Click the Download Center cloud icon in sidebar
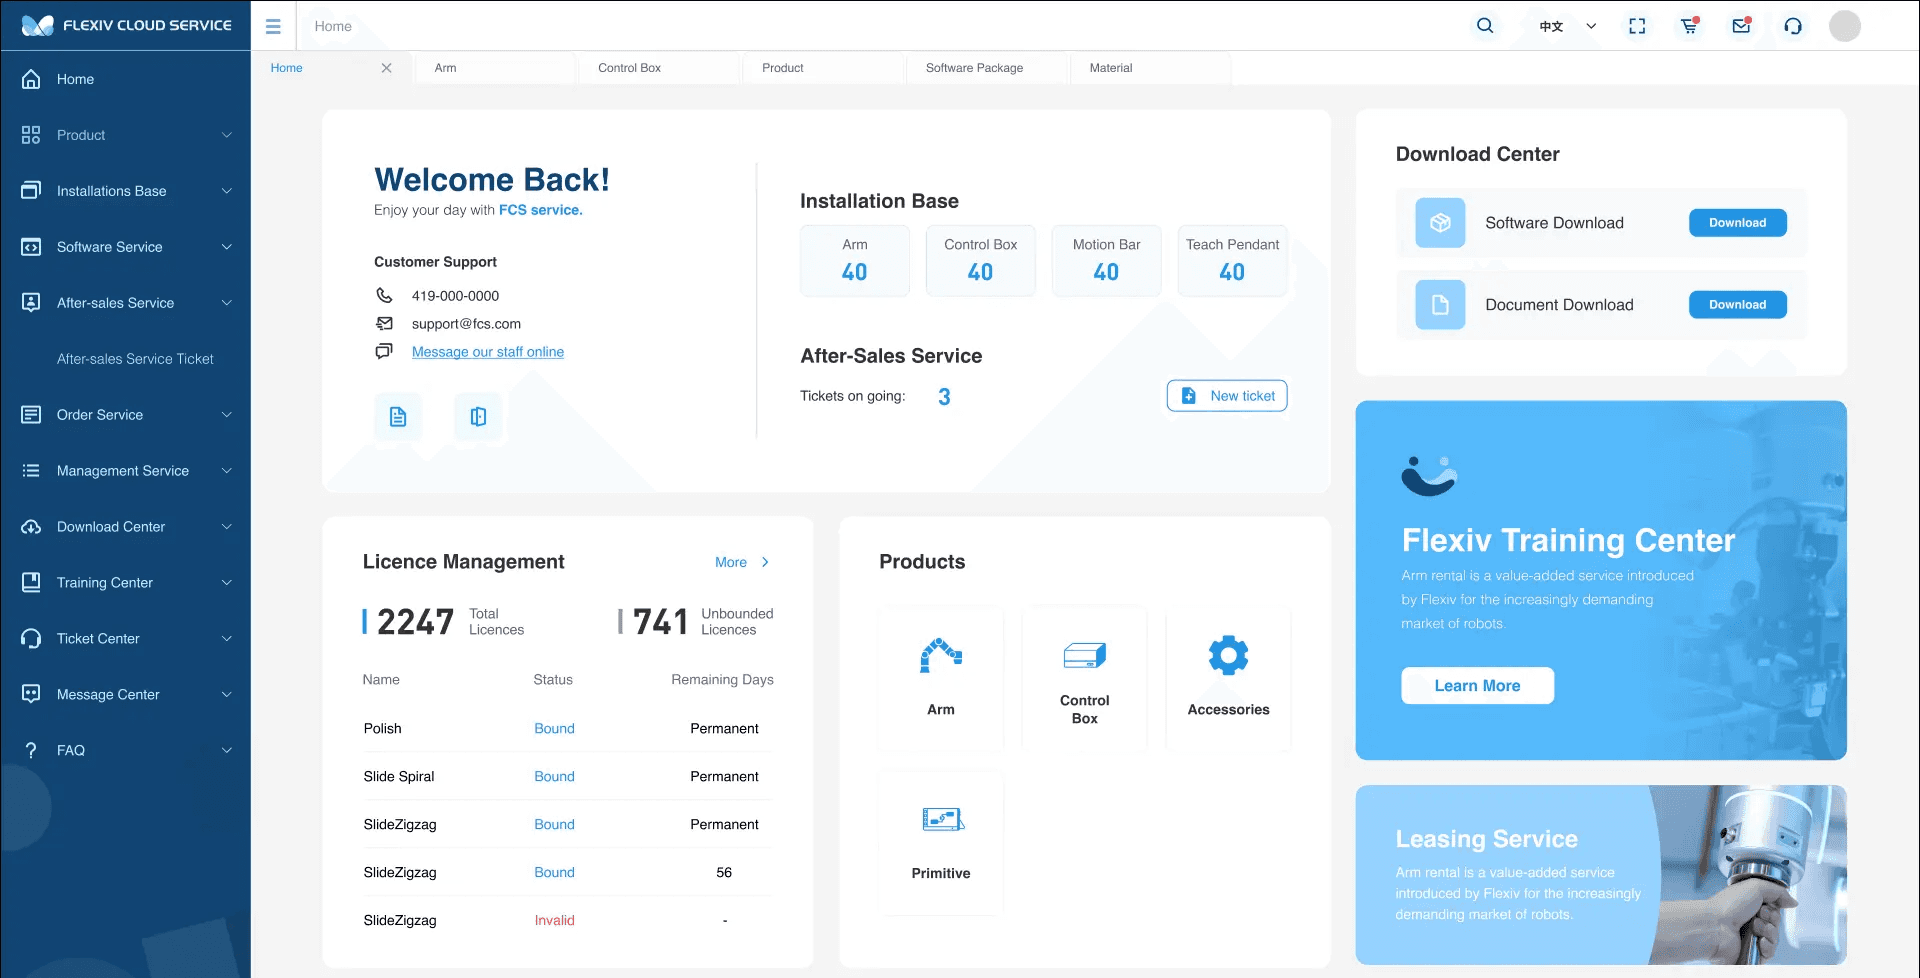This screenshot has height=978, width=1920. click(x=31, y=527)
